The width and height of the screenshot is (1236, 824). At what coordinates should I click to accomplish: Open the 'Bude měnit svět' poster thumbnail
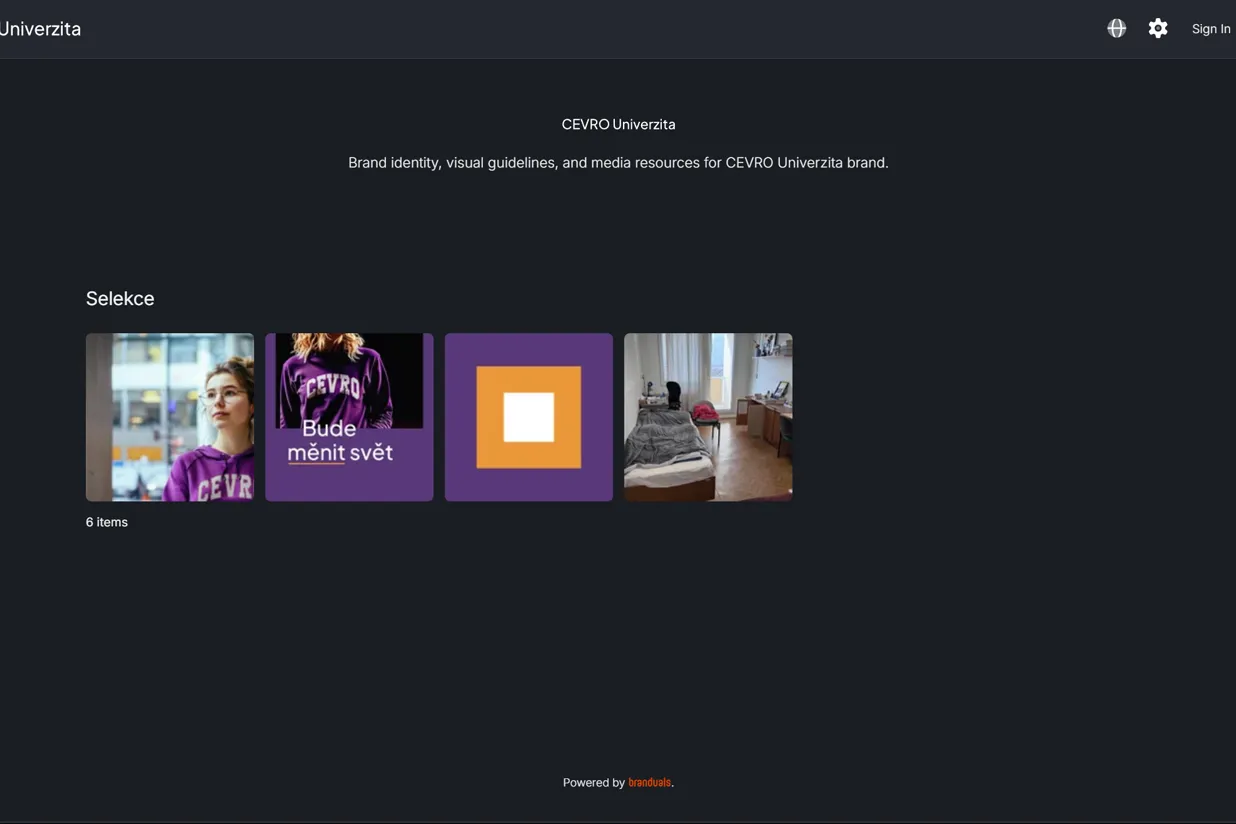(x=349, y=417)
